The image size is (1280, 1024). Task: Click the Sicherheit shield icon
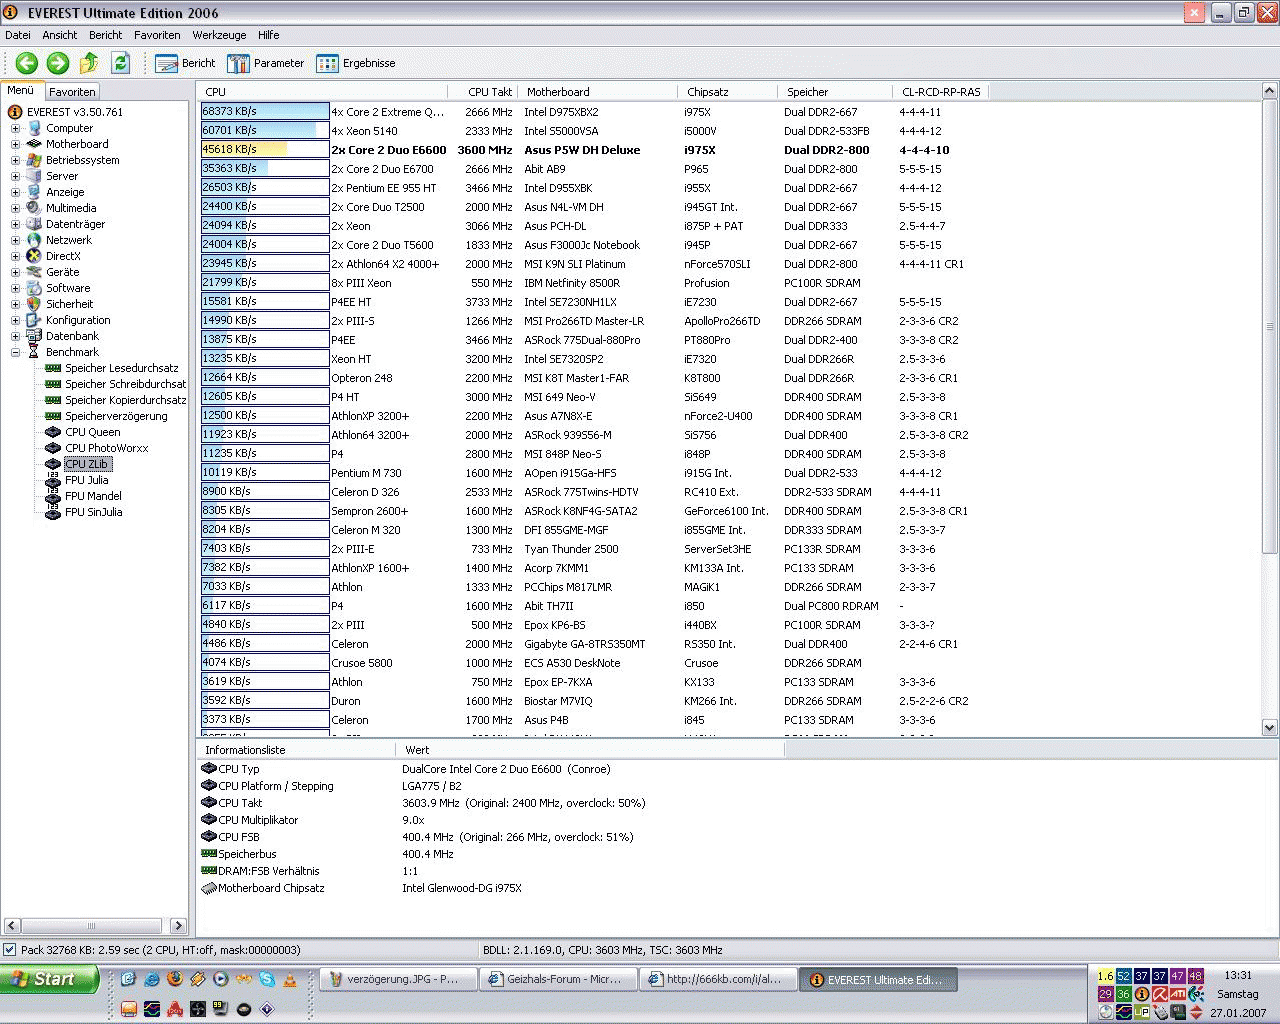point(34,304)
